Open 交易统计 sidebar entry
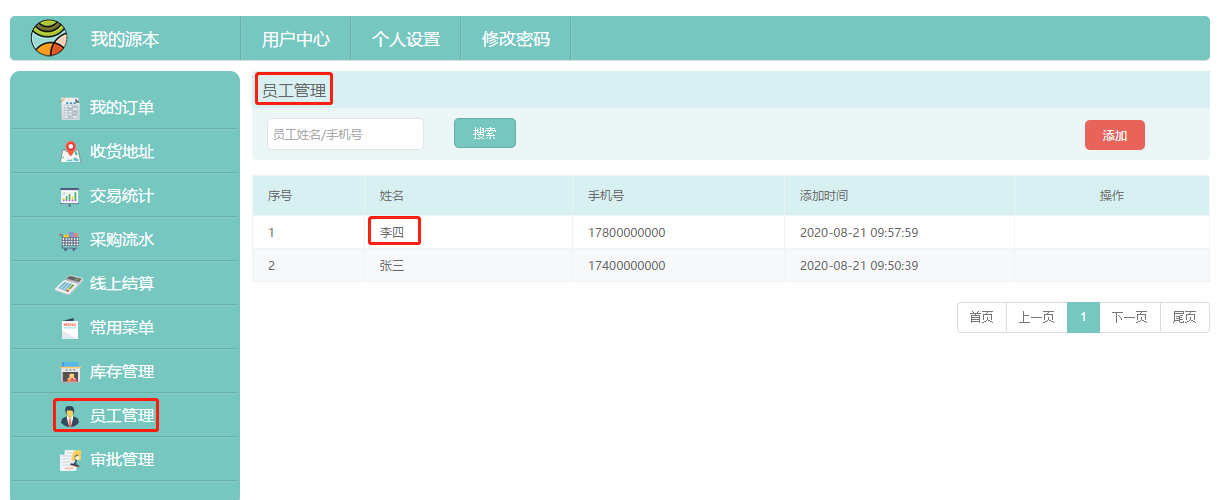Screen dimensions: 1224x500 124,196
